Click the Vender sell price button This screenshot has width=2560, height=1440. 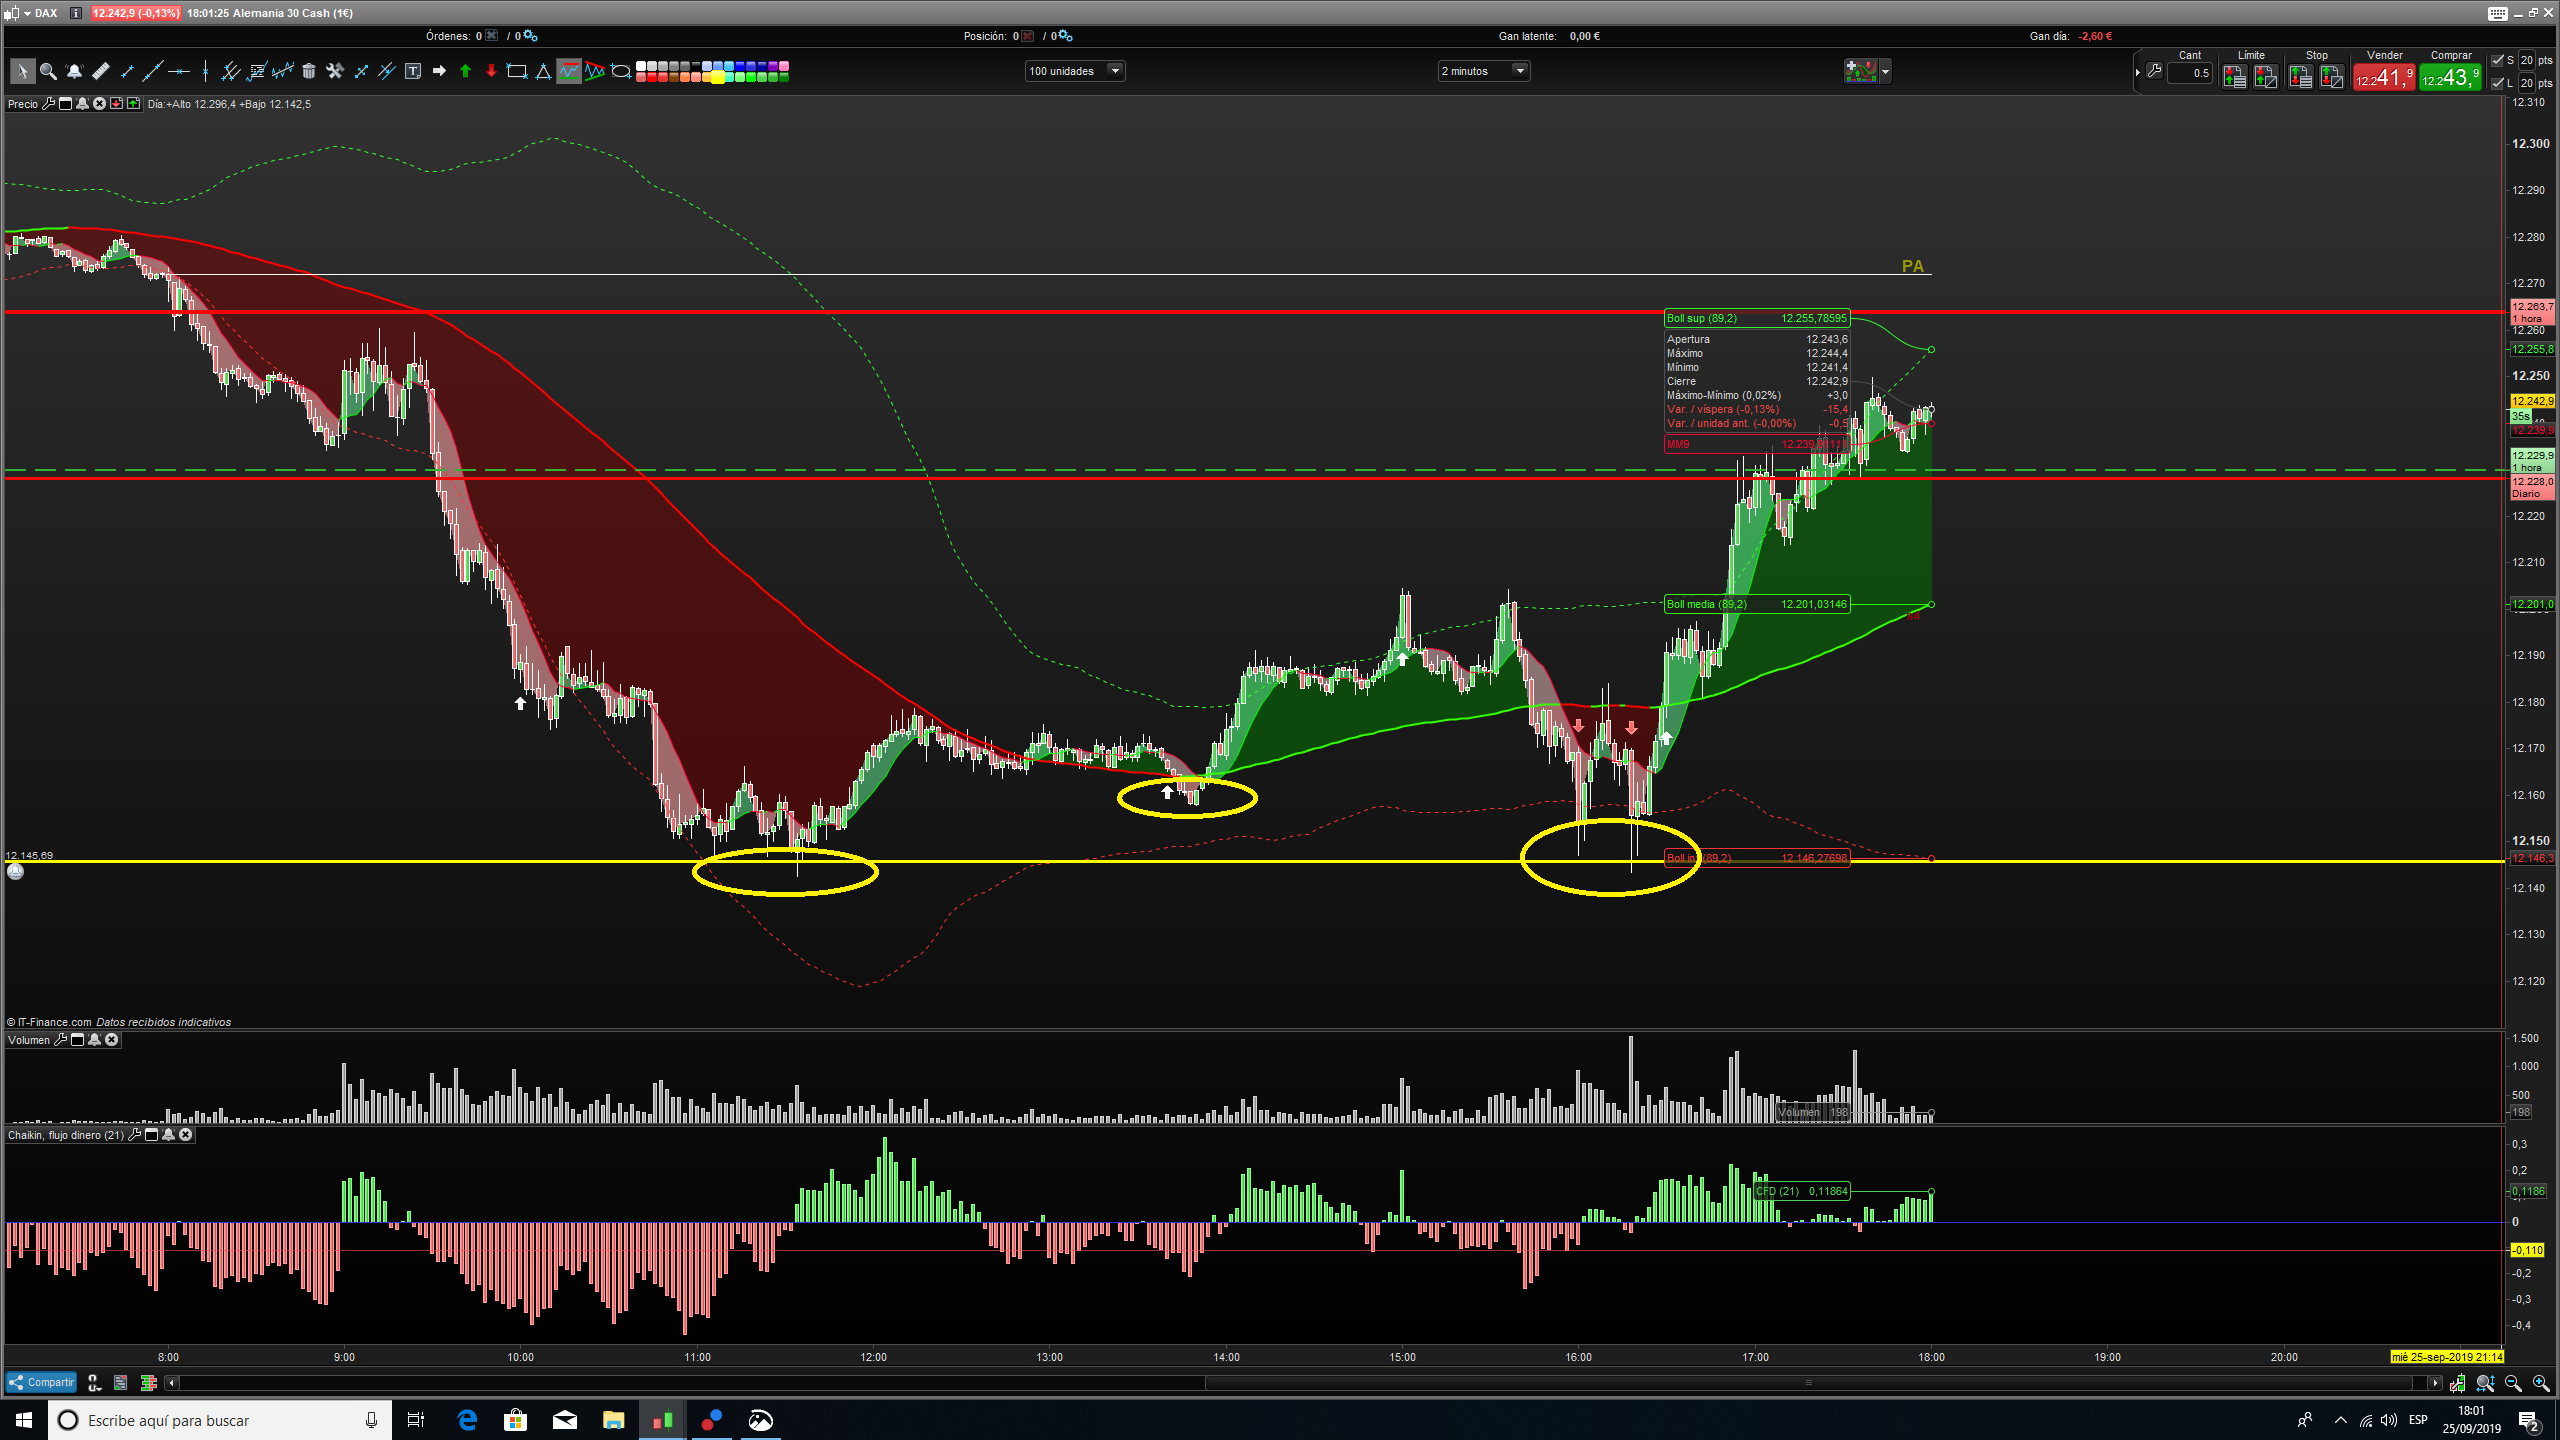click(2383, 77)
